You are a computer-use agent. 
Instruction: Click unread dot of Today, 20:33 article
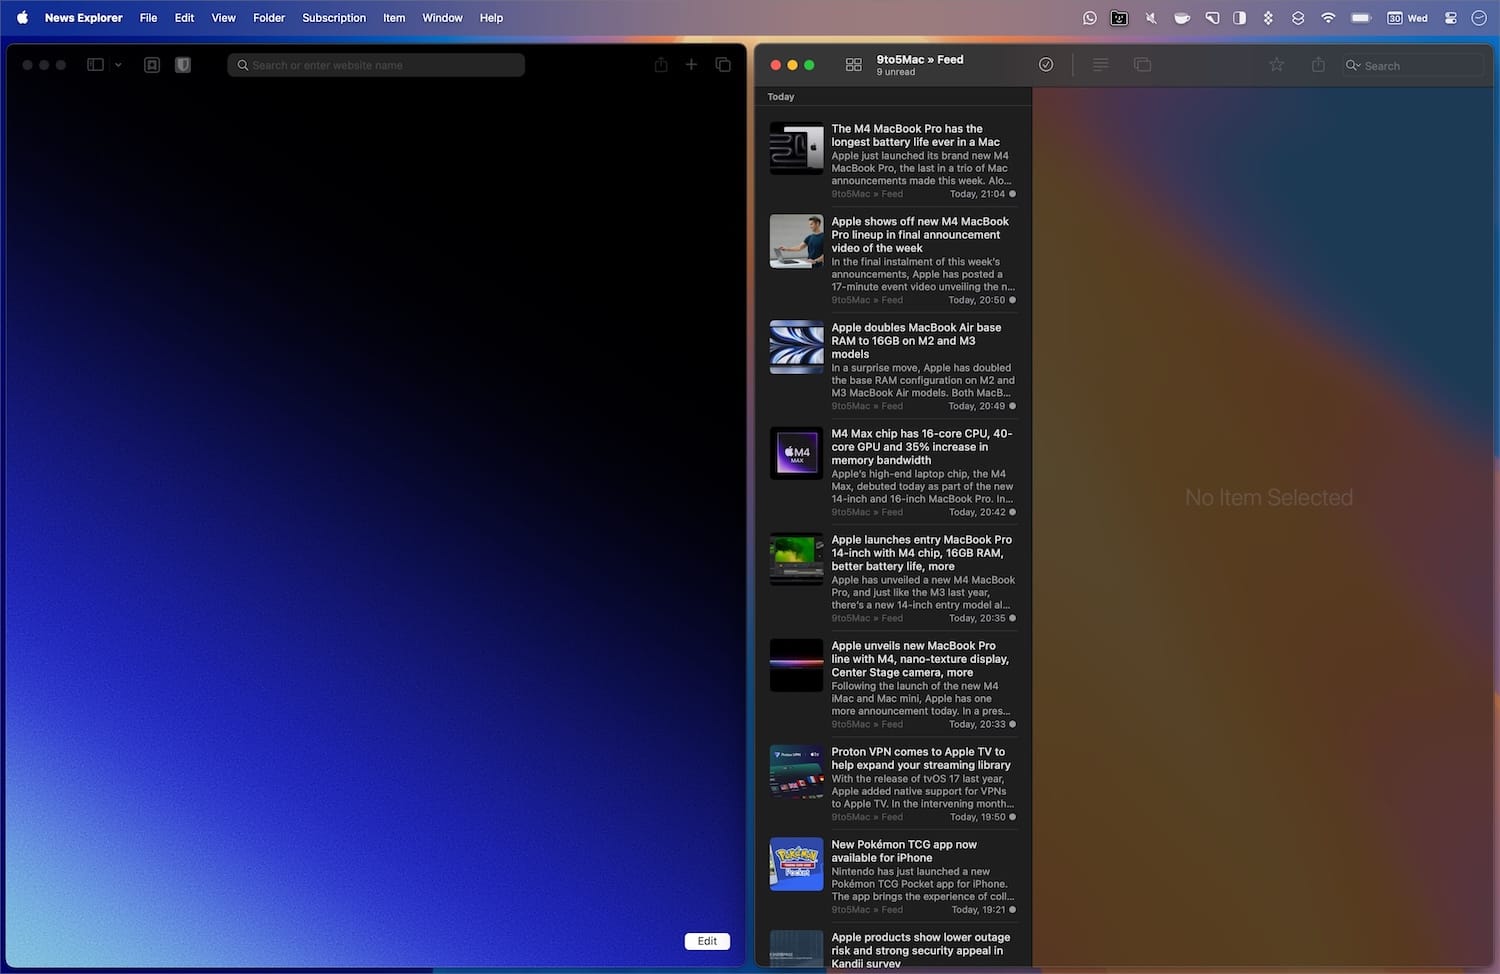coord(1012,724)
